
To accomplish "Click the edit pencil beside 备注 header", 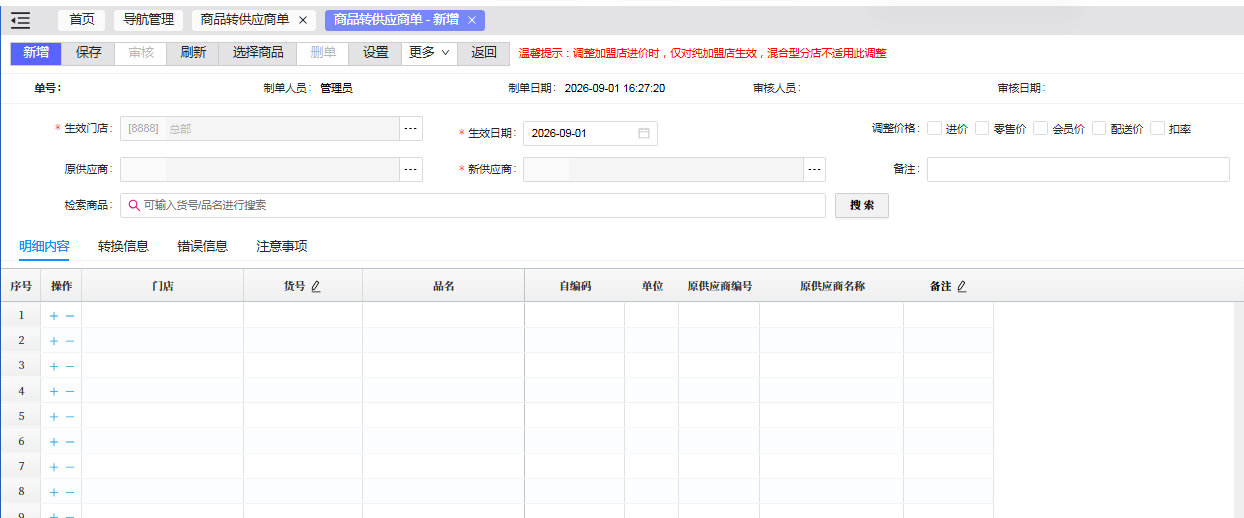I will (x=962, y=286).
